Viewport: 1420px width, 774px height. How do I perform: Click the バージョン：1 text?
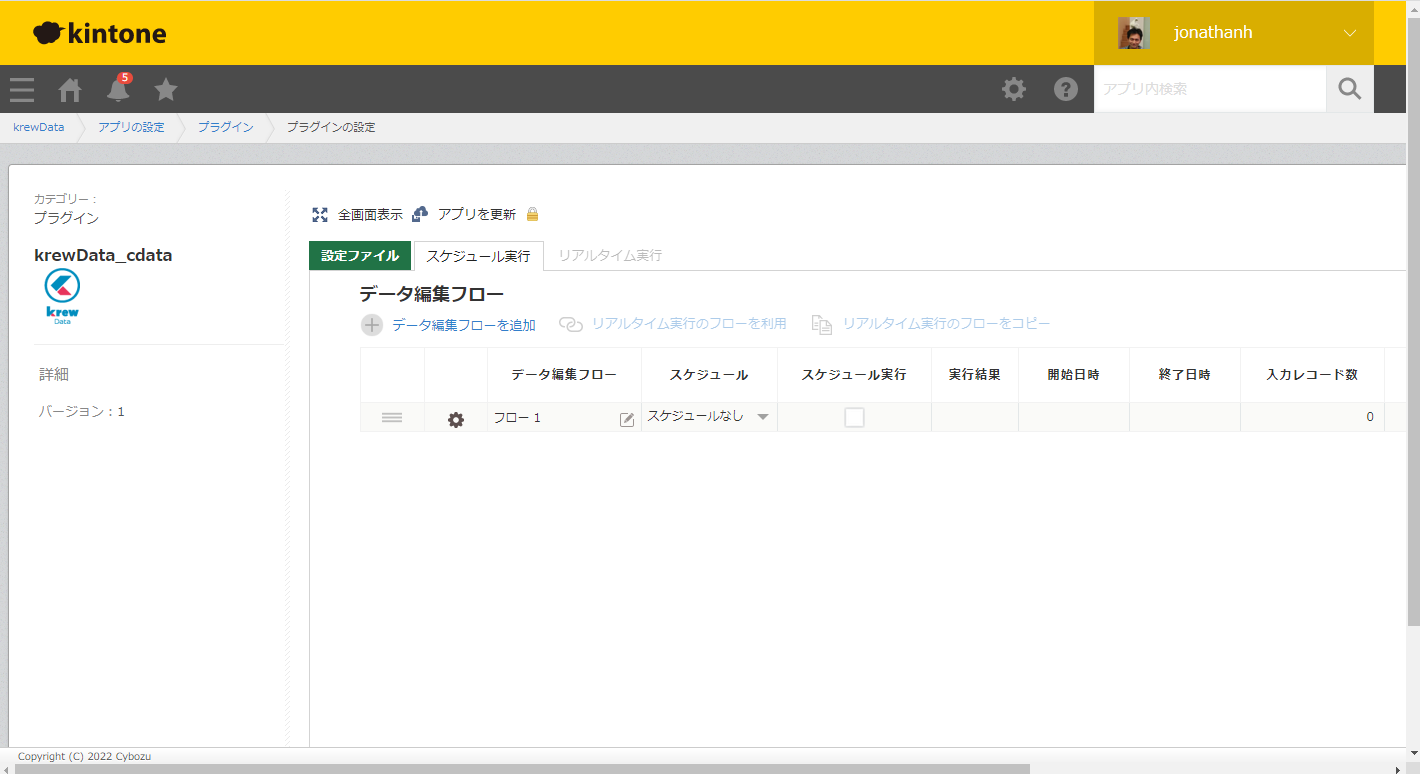tap(82, 411)
